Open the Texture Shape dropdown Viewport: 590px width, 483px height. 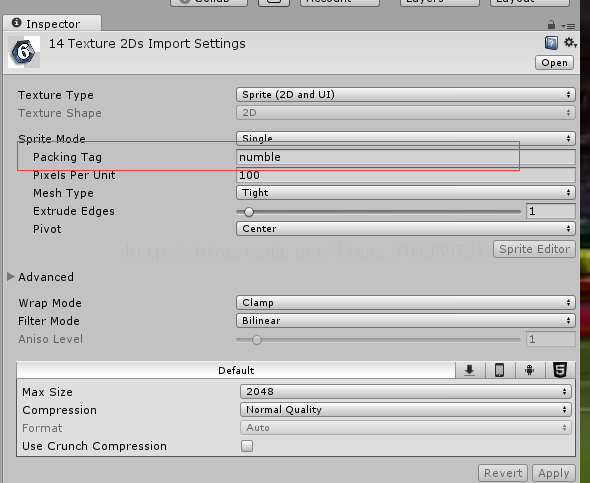pyautogui.click(x=406, y=112)
